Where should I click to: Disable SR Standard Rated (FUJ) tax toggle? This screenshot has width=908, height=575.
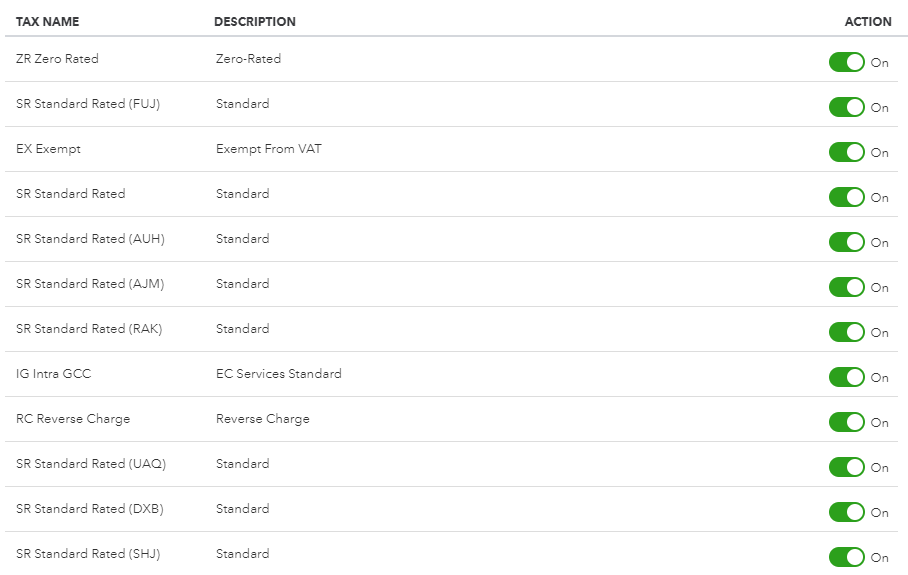point(846,107)
